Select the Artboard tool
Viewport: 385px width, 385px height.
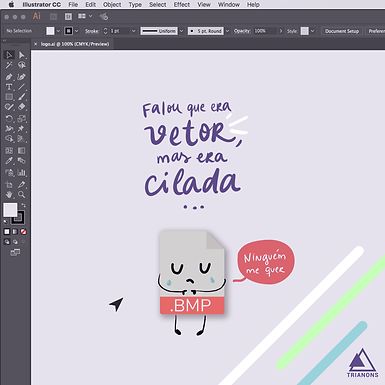click(9, 185)
